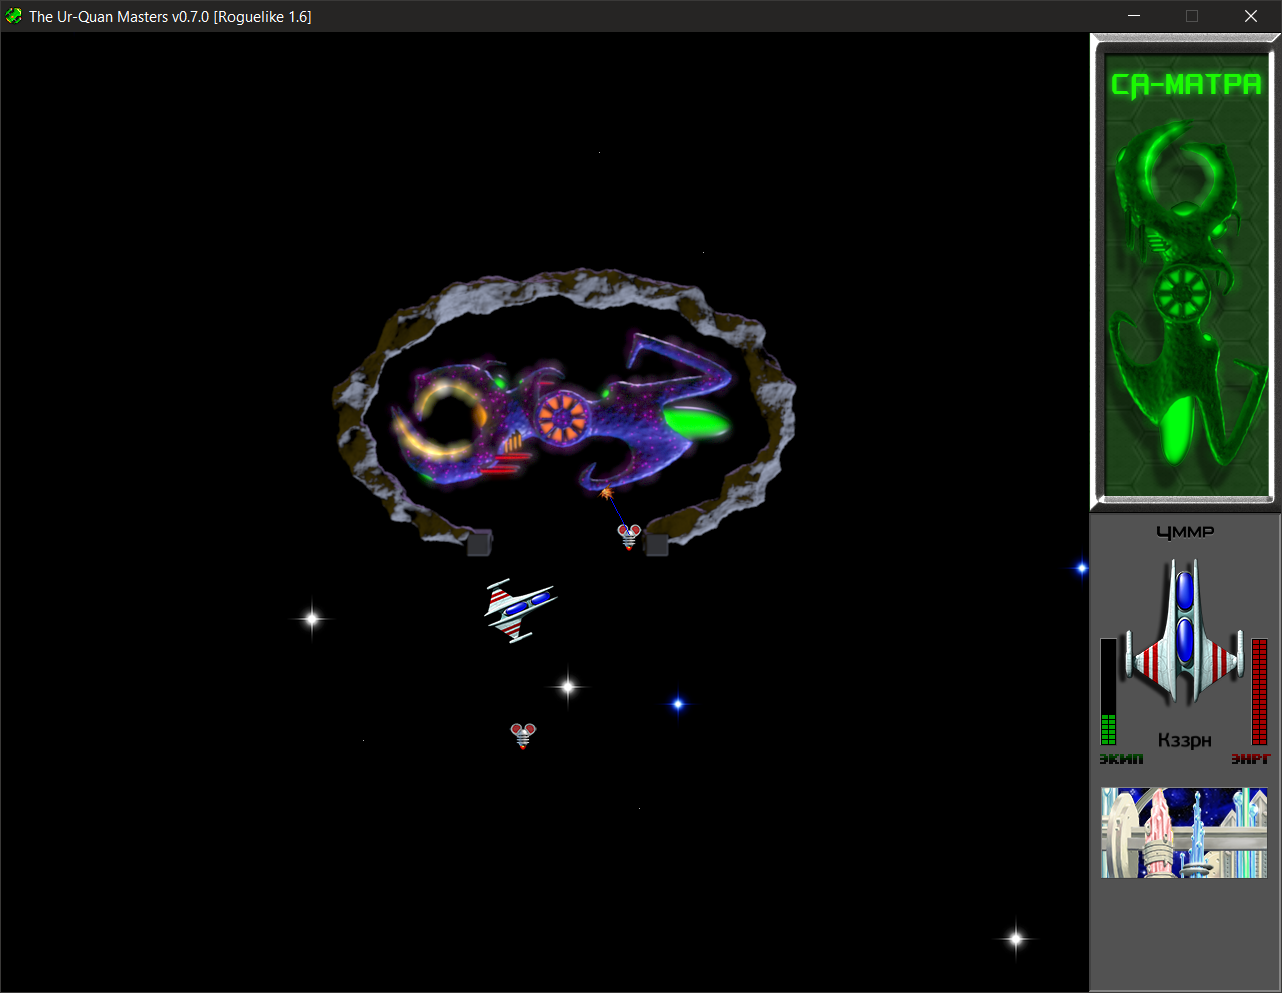Click the Chmmr ship icon in status panel

pyautogui.click(x=1185, y=632)
